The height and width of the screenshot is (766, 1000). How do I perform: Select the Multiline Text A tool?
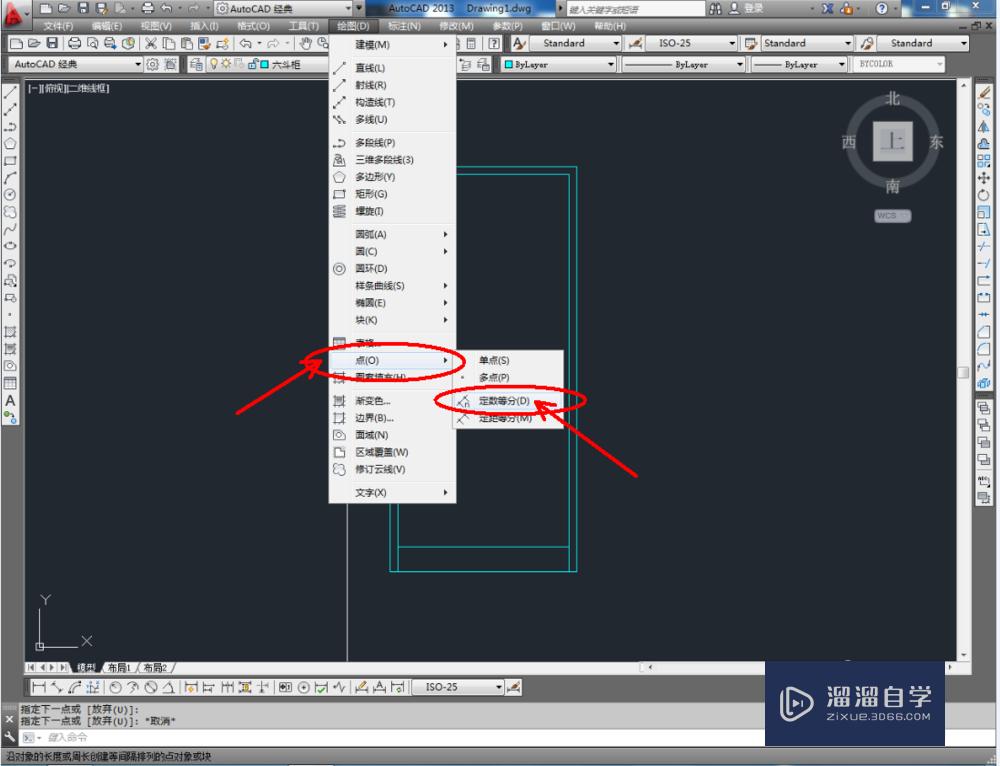10,401
